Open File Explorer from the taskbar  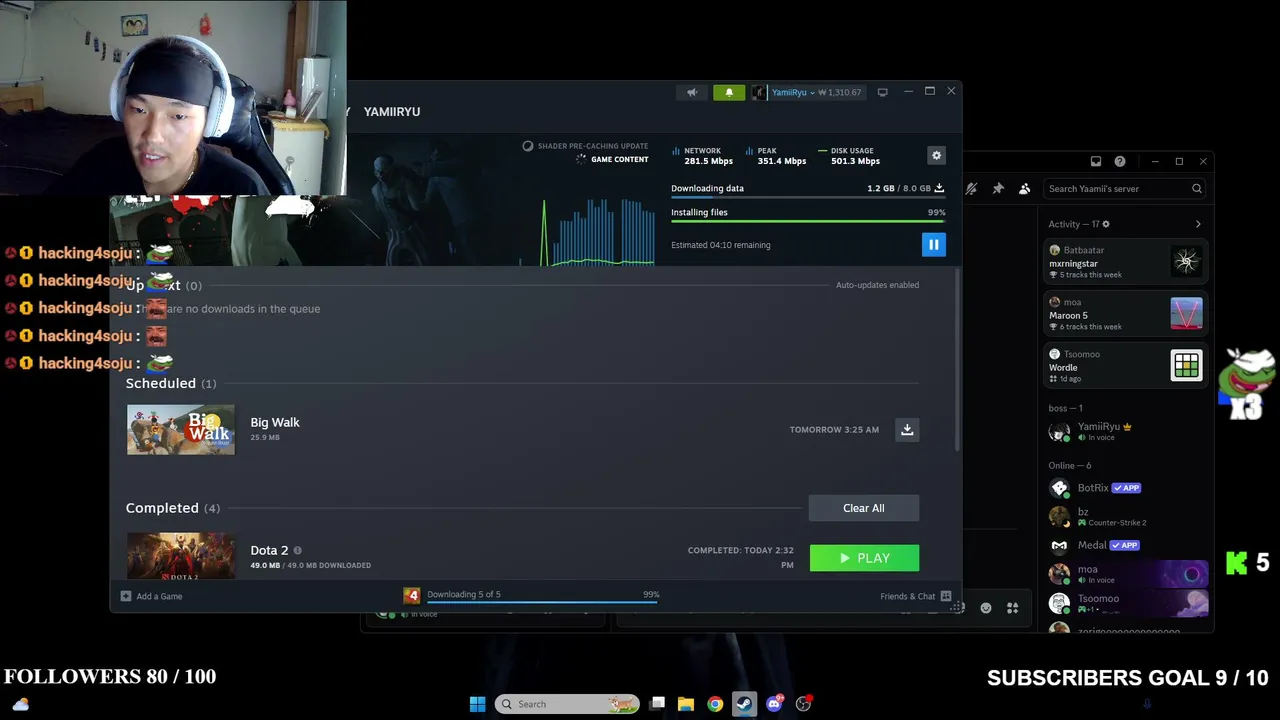tap(686, 704)
